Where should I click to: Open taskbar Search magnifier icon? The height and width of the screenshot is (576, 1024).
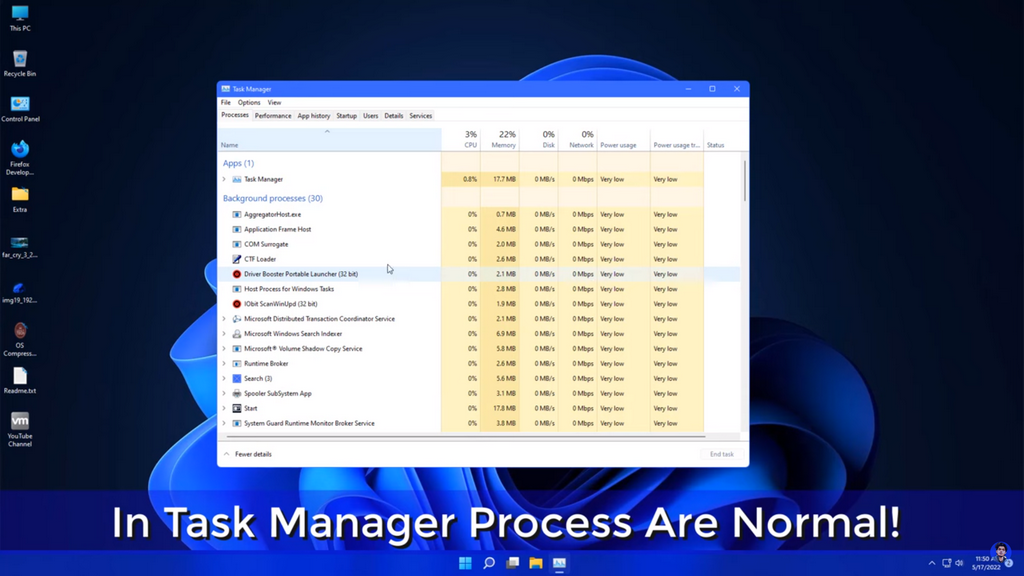point(488,563)
